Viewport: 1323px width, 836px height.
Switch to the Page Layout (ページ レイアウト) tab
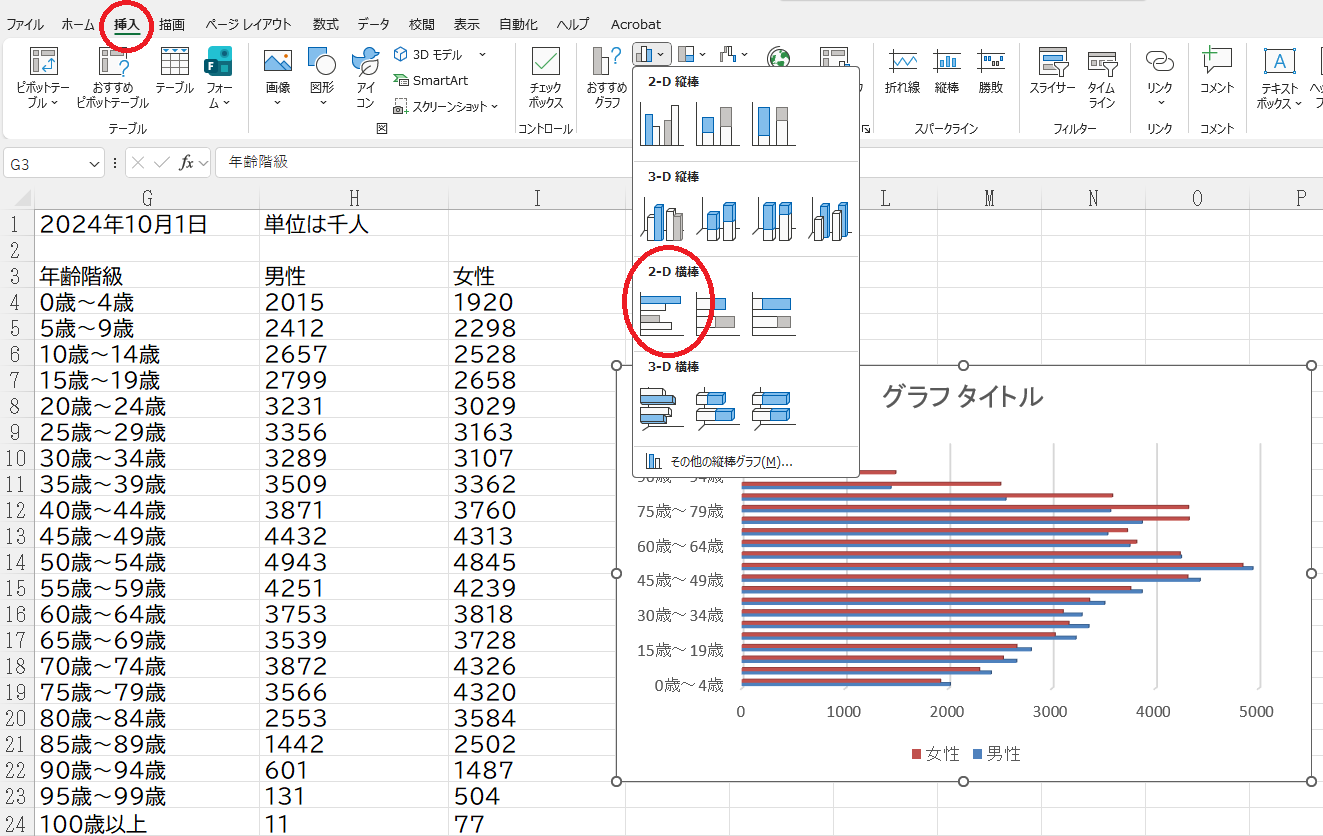tap(249, 24)
